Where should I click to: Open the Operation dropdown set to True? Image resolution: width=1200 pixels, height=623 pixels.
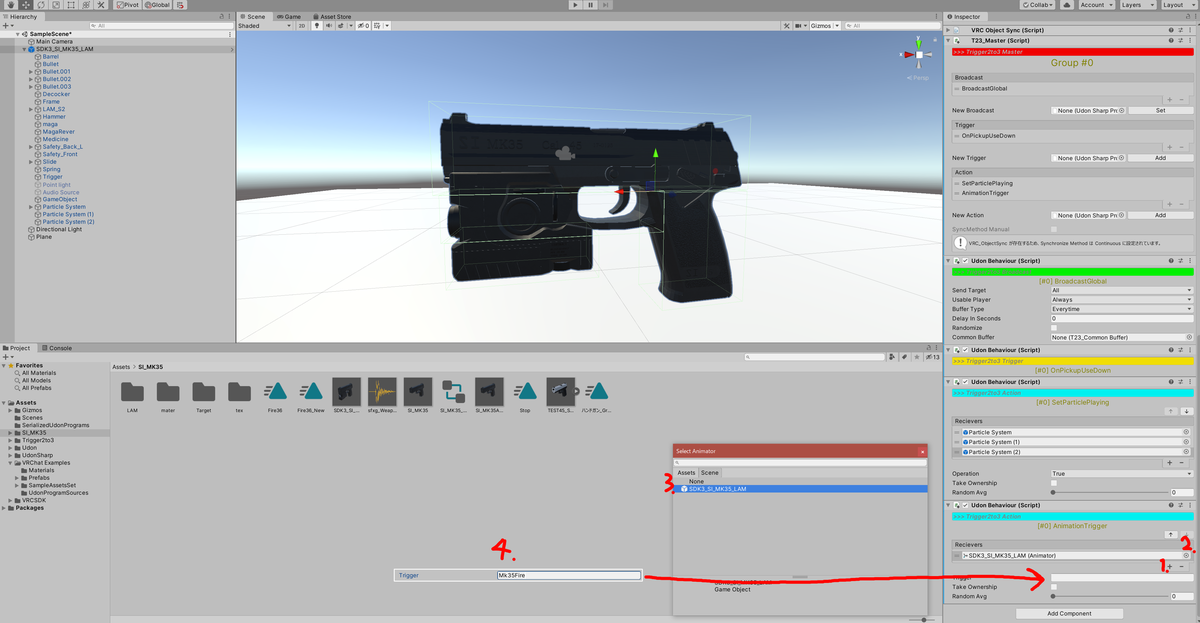pos(1121,474)
